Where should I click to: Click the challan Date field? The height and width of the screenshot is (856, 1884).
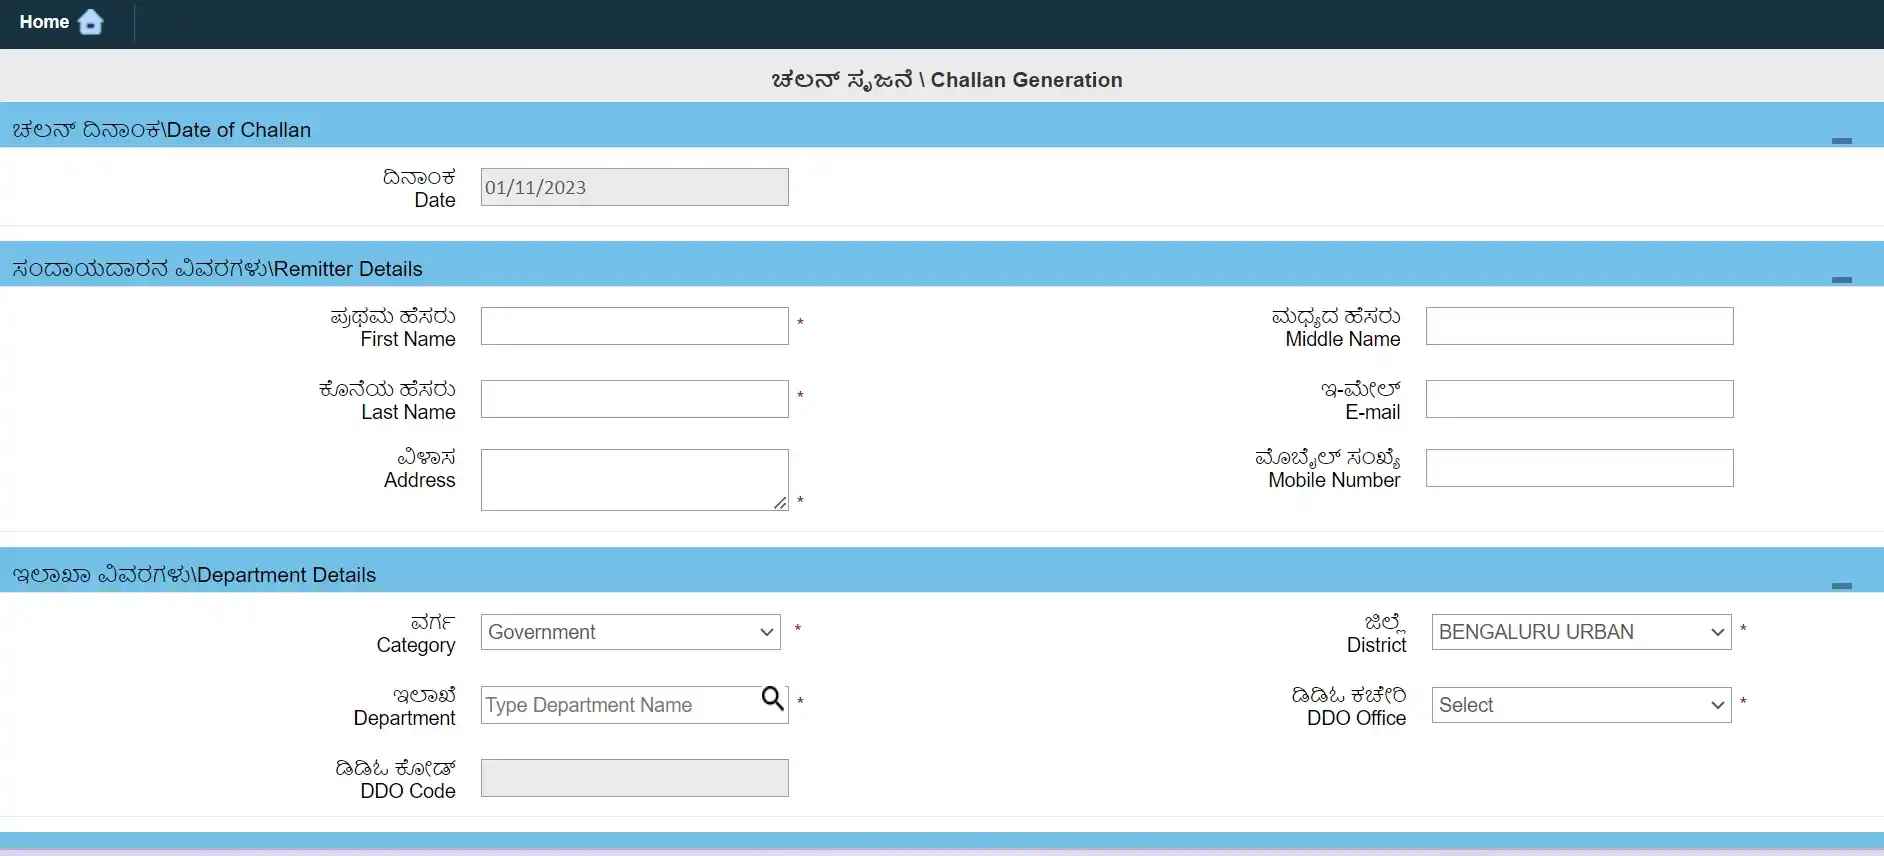[x=634, y=187]
